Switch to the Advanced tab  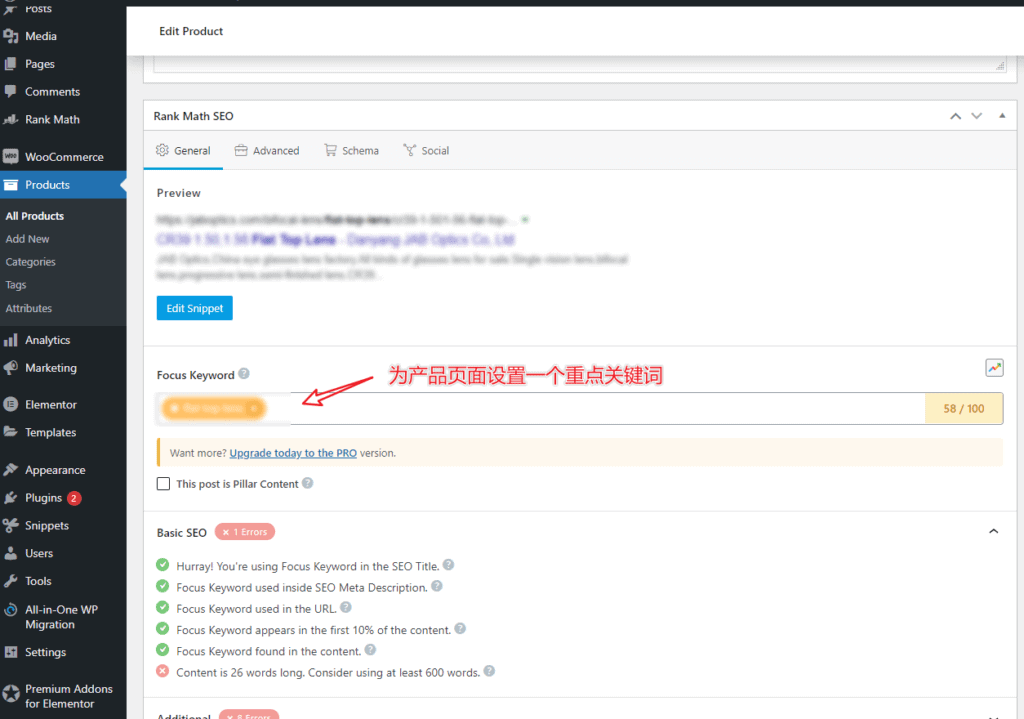tap(266, 150)
